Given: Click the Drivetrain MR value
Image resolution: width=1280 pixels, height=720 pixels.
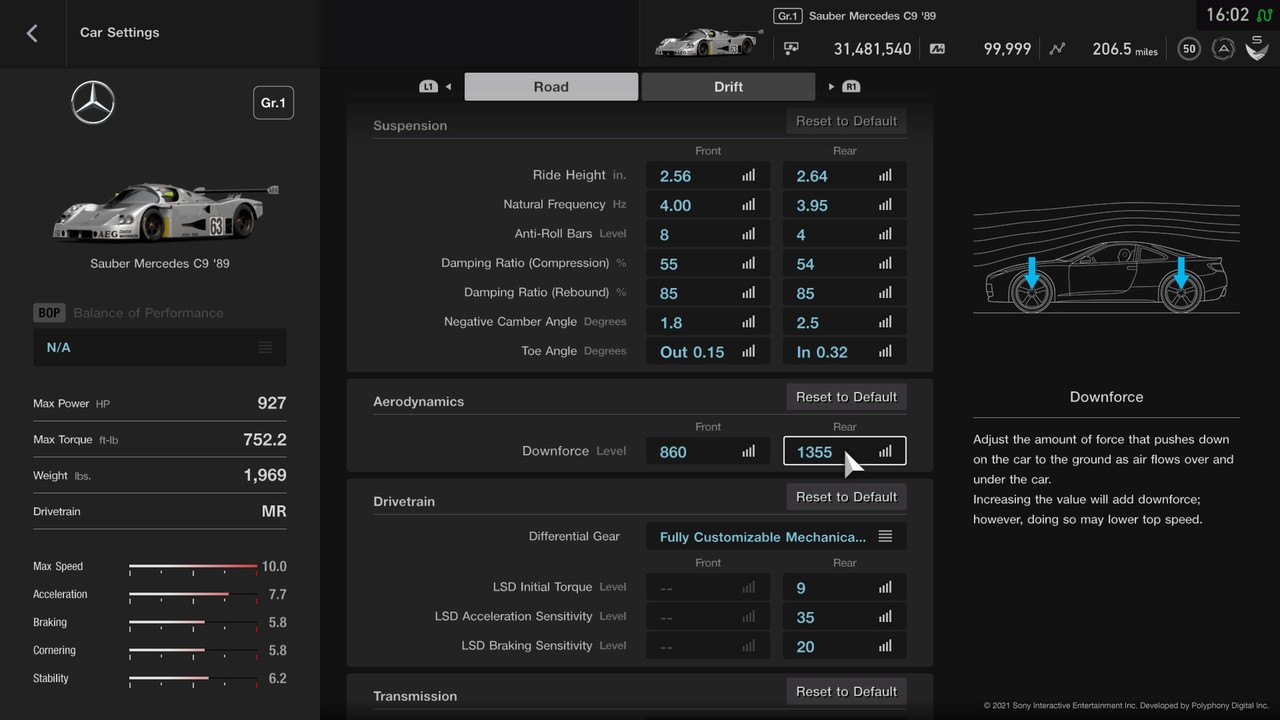Looking at the screenshot, I should click(x=274, y=511).
